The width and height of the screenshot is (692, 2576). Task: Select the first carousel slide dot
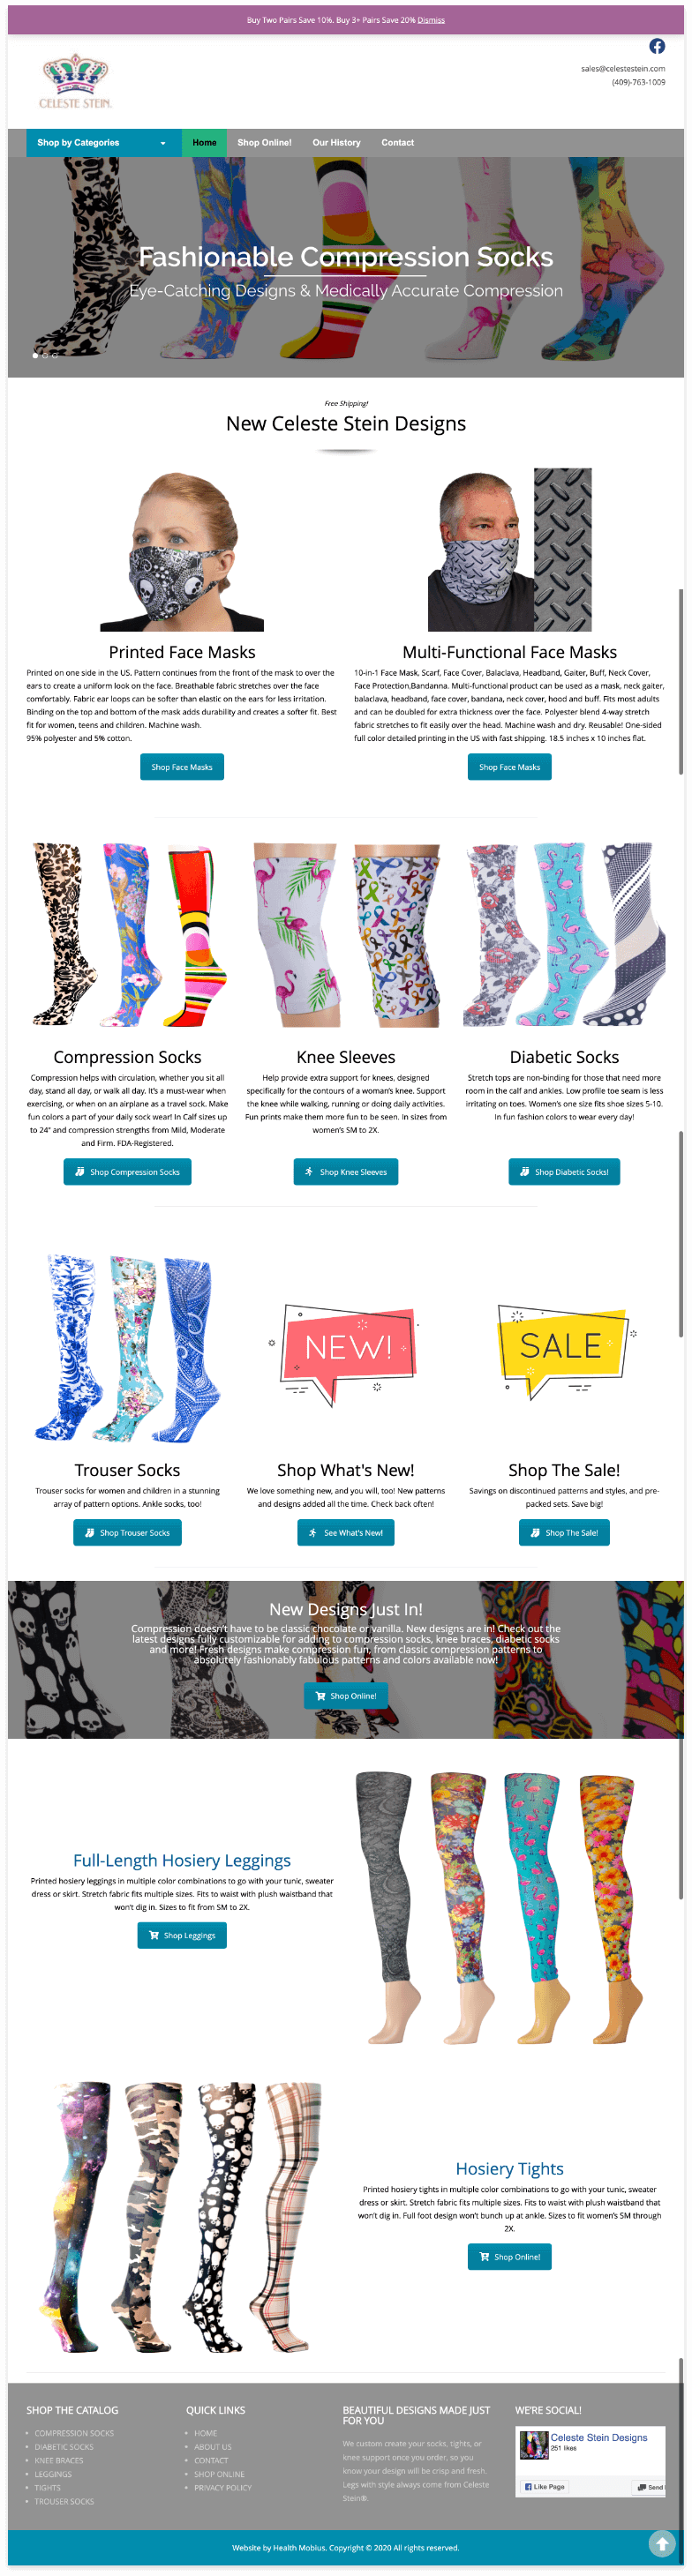[x=36, y=355]
